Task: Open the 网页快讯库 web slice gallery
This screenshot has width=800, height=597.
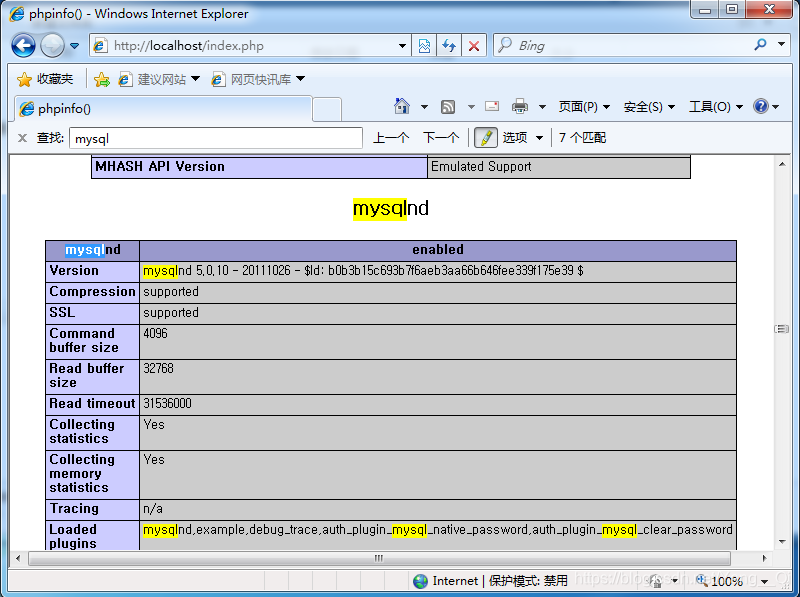Action: point(258,79)
